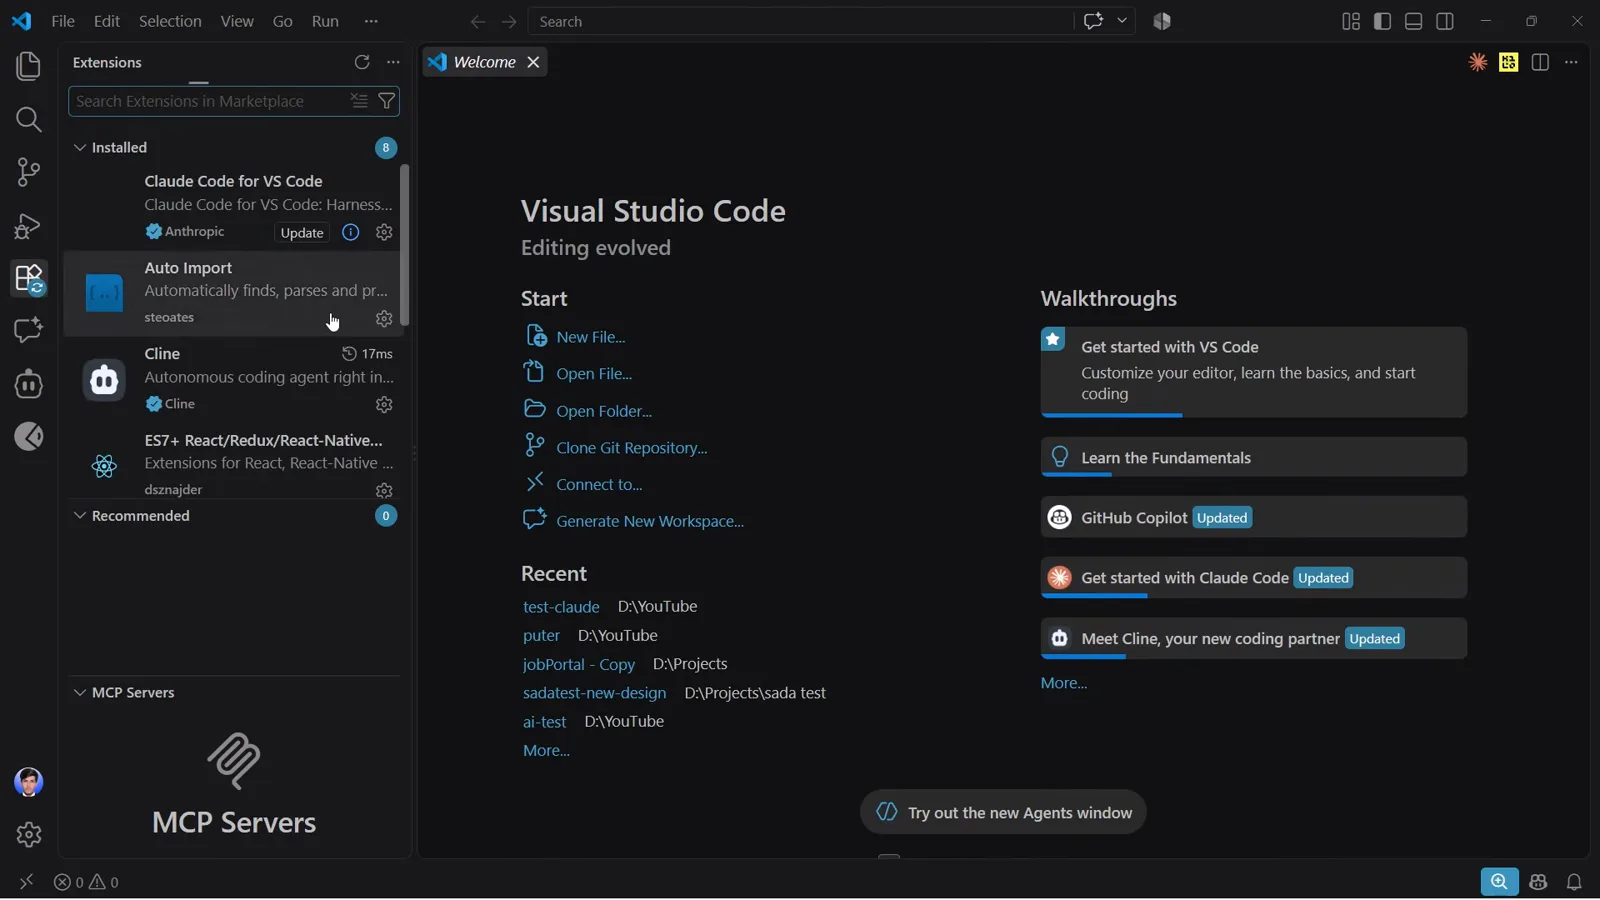Viewport: 1600px width, 900px height.
Task: Open Source Control view in activity bar
Action: (x=28, y=172)
